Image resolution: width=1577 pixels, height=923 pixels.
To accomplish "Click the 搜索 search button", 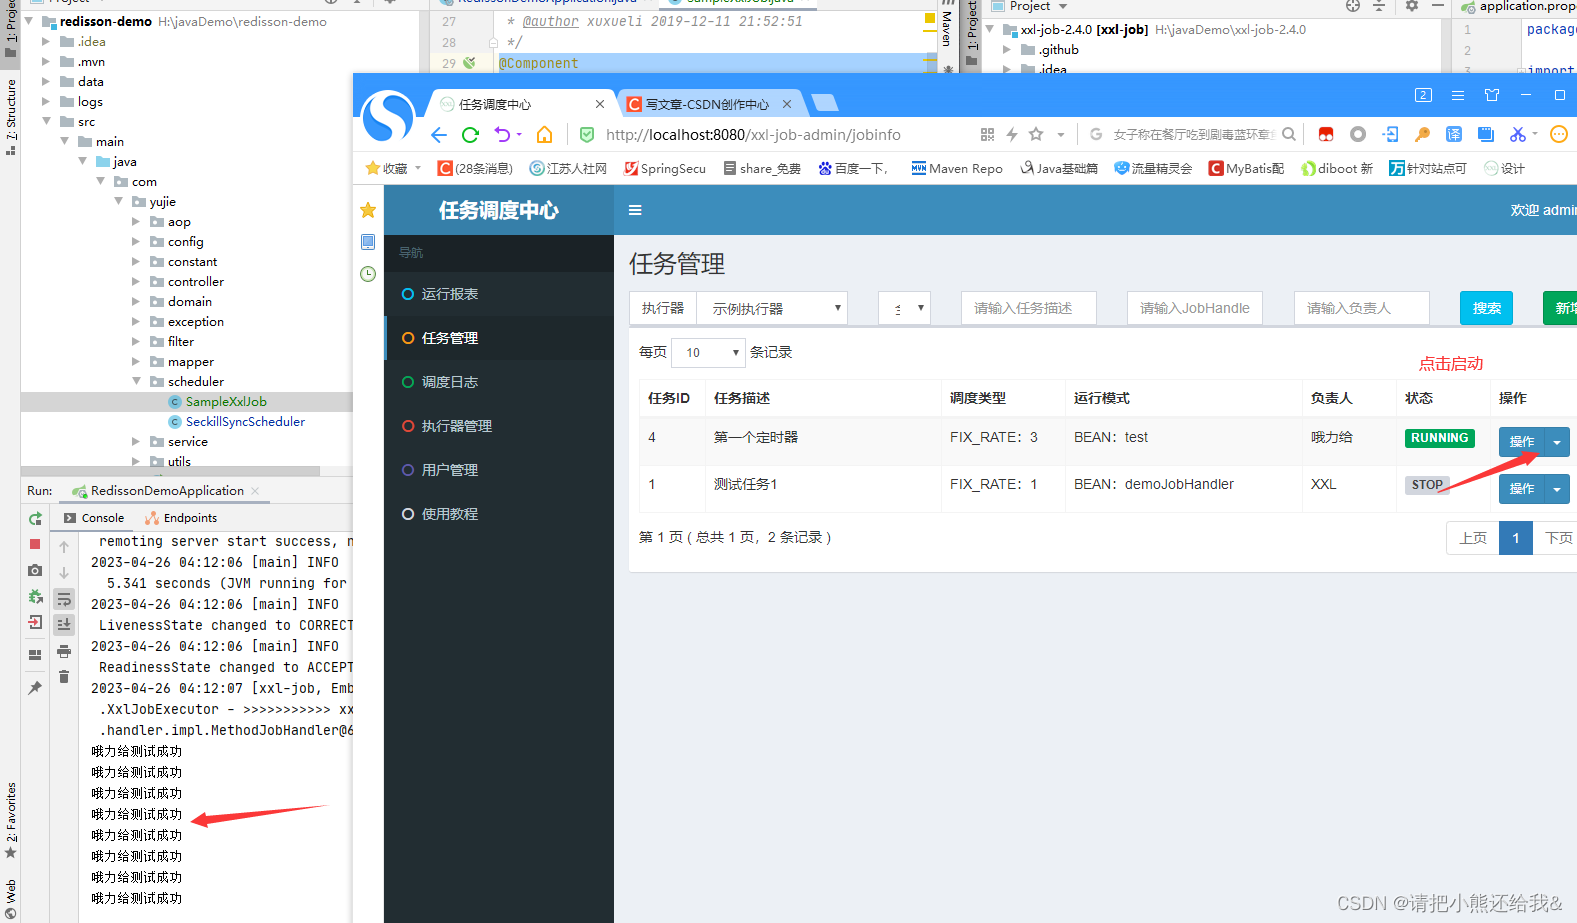I will [1487, 308].
